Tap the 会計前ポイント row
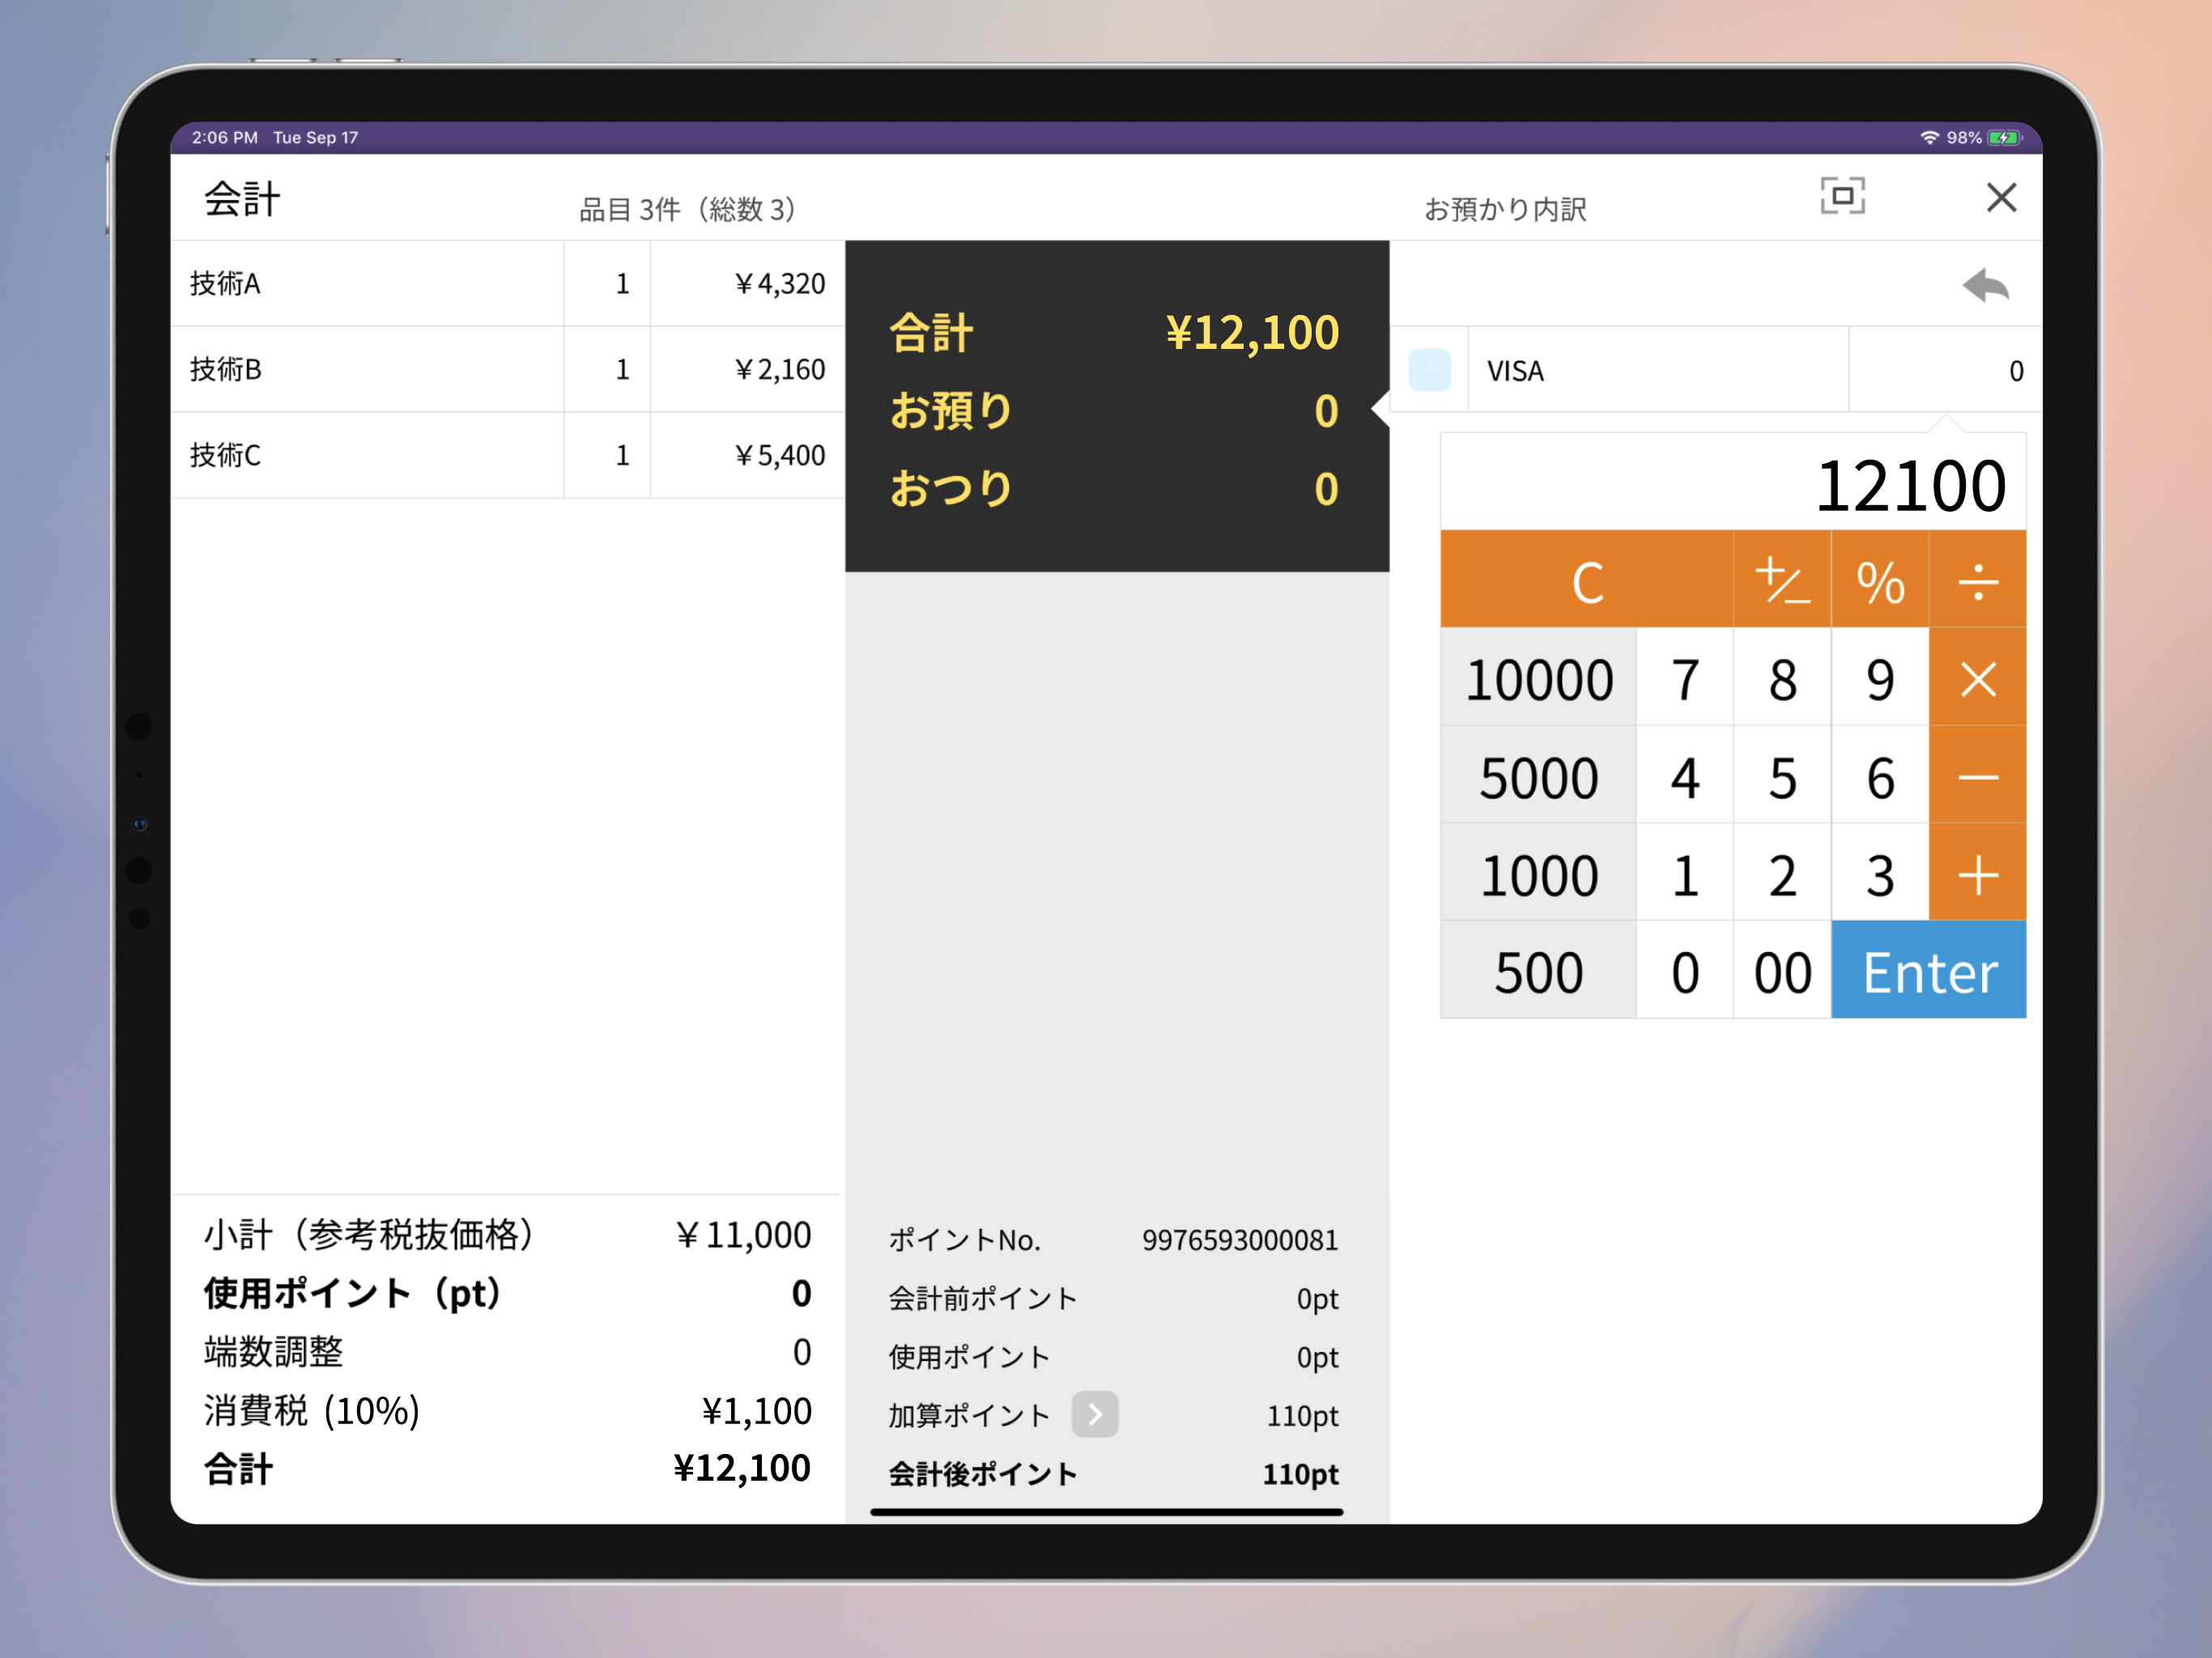 pyautogui.click(x=1113, y=1298)
